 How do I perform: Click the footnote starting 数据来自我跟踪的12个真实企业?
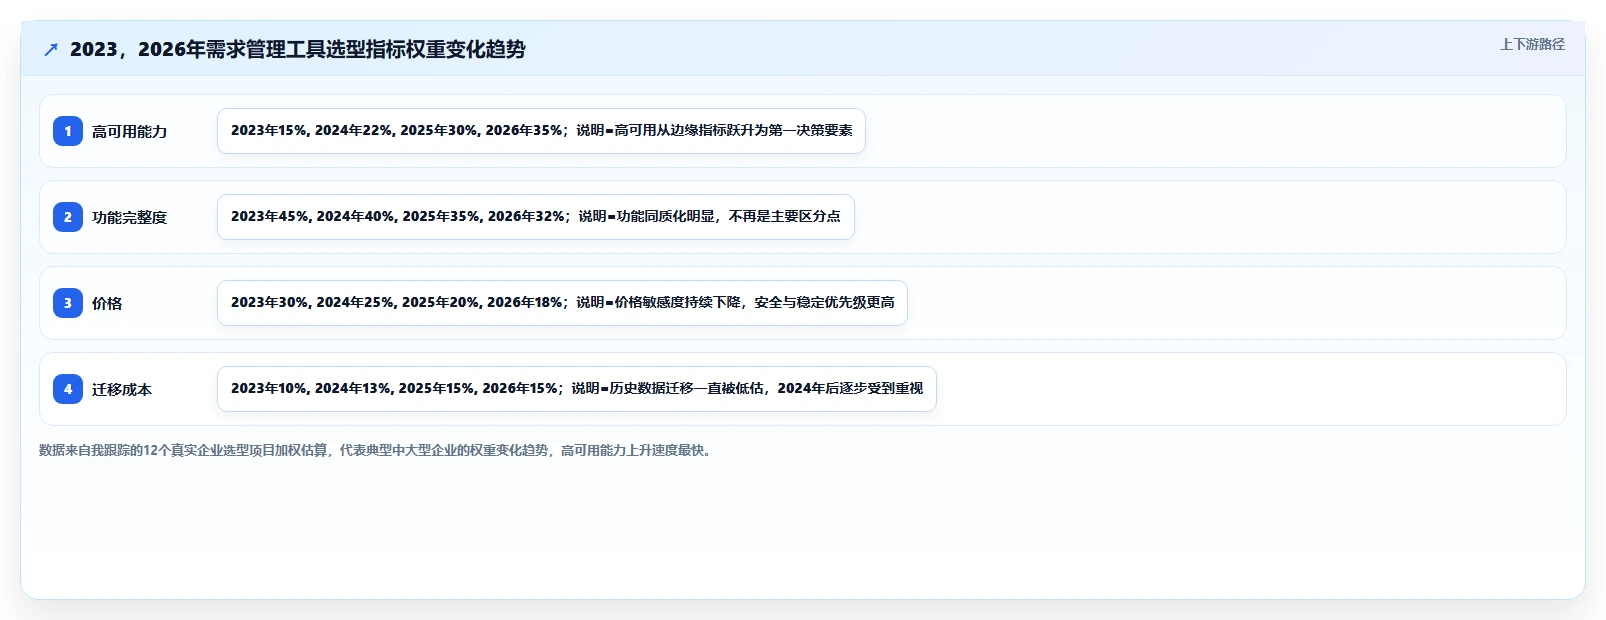pyautogui.click(x=377, y=450)
